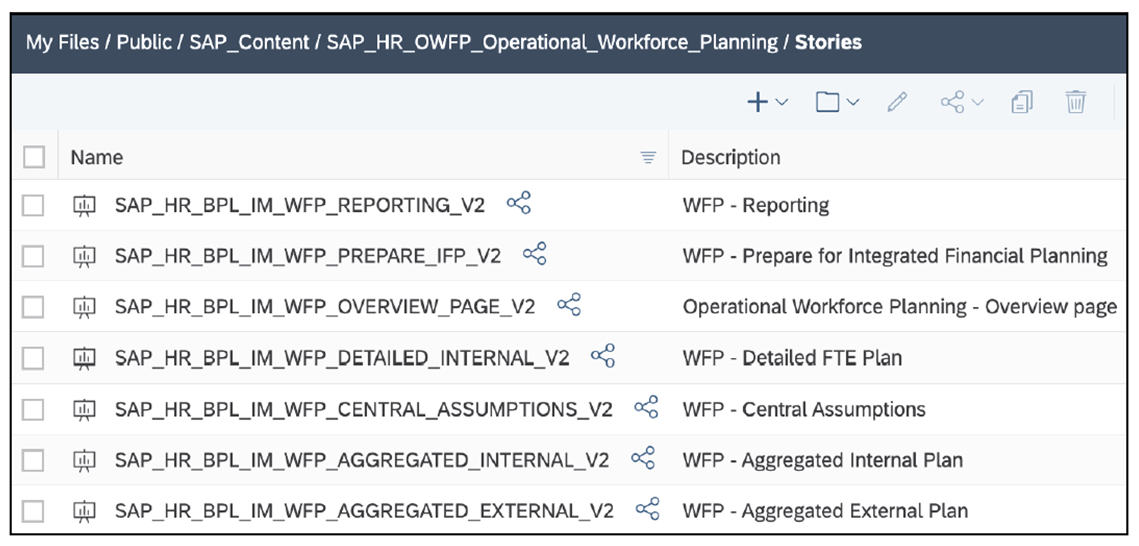Check the WFP_OVERVIEW_PAGE_V2 row checkbox
The width and height of the screenshot is (1139, 546).
[33, 307]
